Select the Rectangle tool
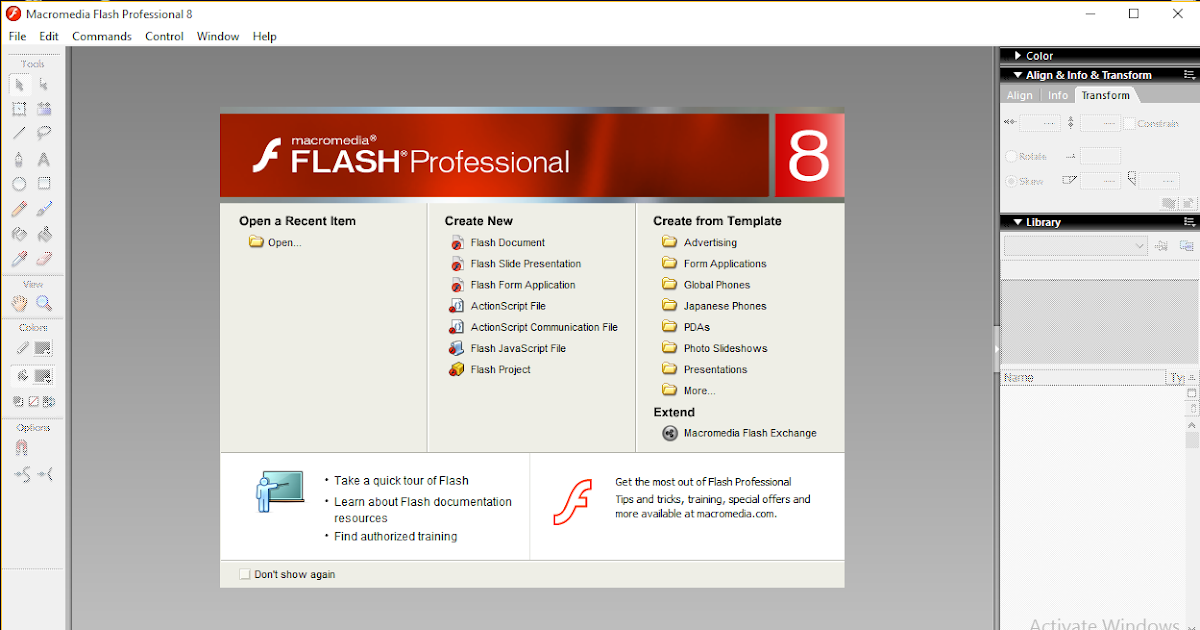 click(44, 184)
